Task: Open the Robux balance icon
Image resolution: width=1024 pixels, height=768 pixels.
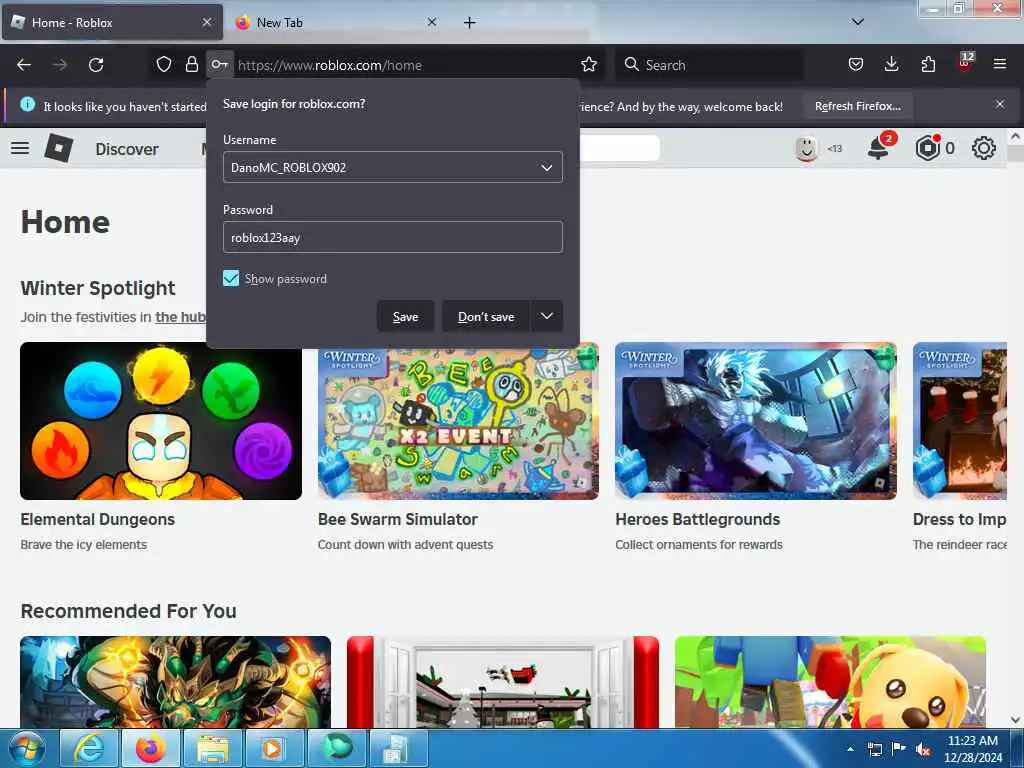Action: tap(928, 148)
